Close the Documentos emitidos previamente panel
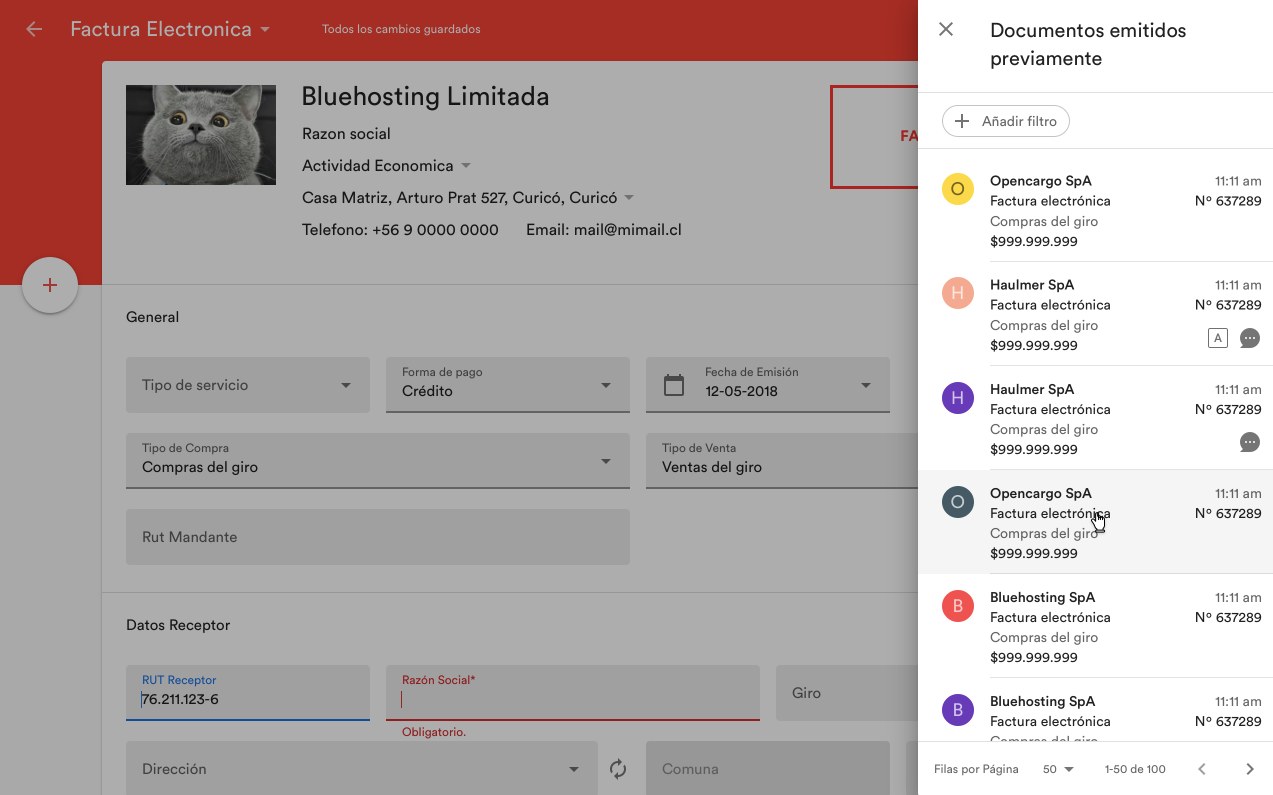The height and width of the screenshot is (795, 1273). tap(946, 30)
